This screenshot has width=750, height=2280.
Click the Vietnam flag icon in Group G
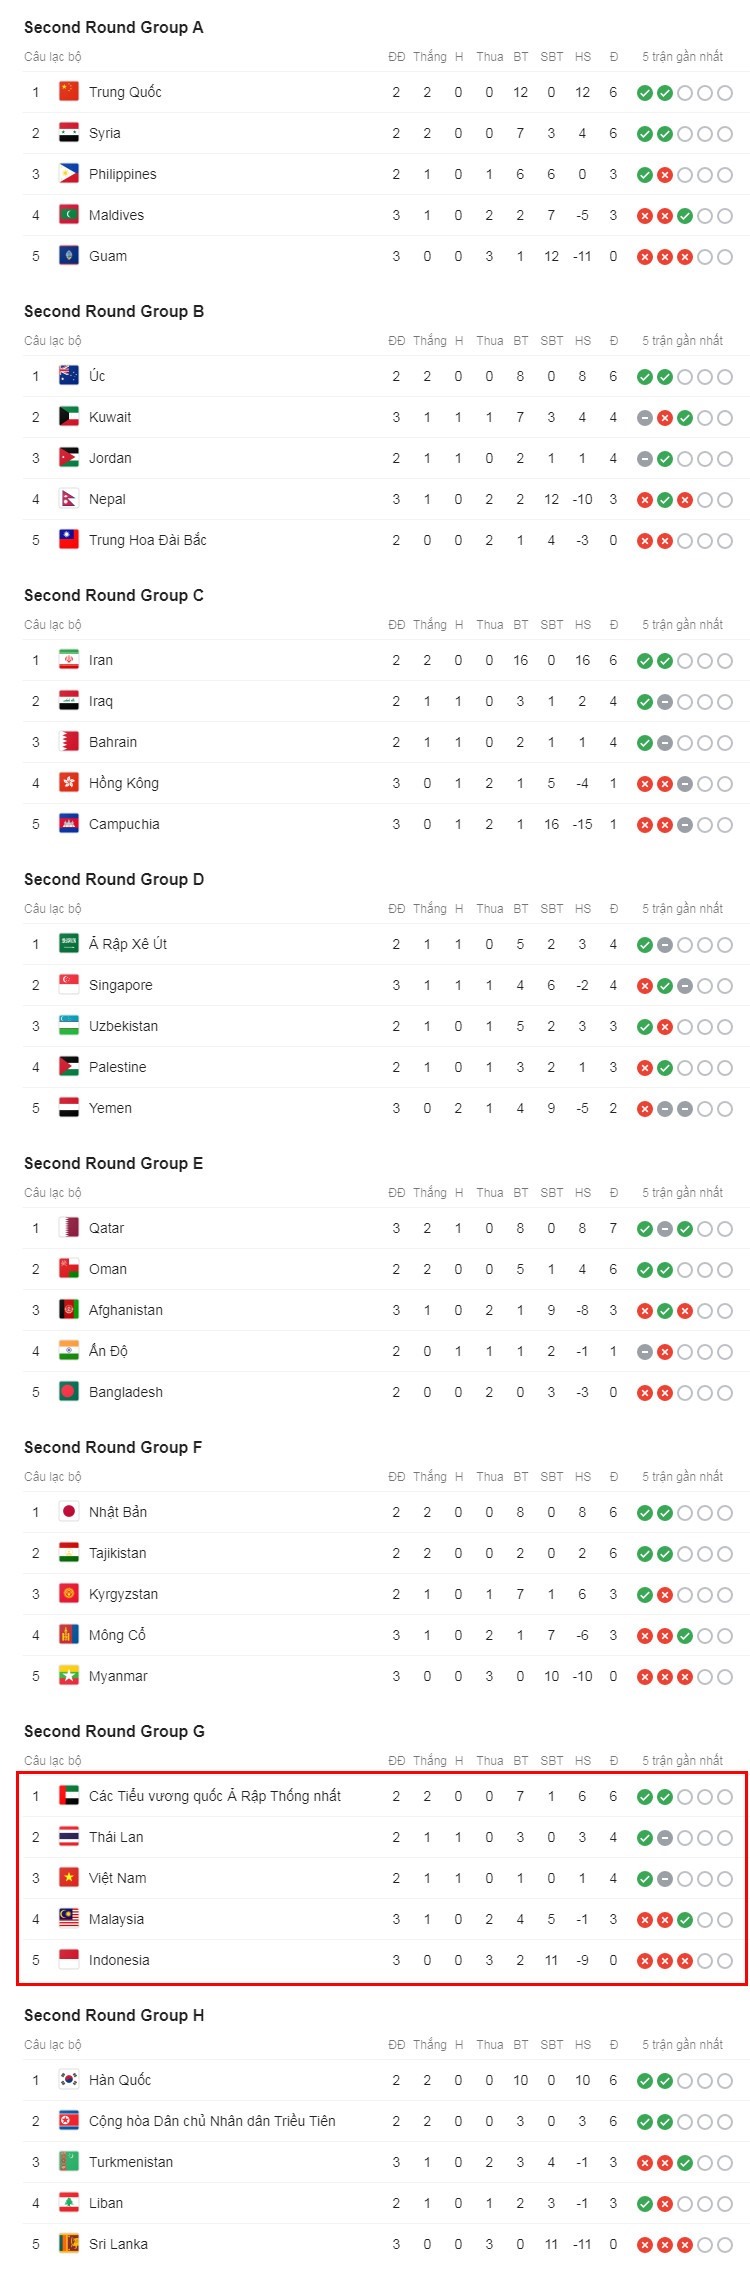click(x=68, y=1878)
